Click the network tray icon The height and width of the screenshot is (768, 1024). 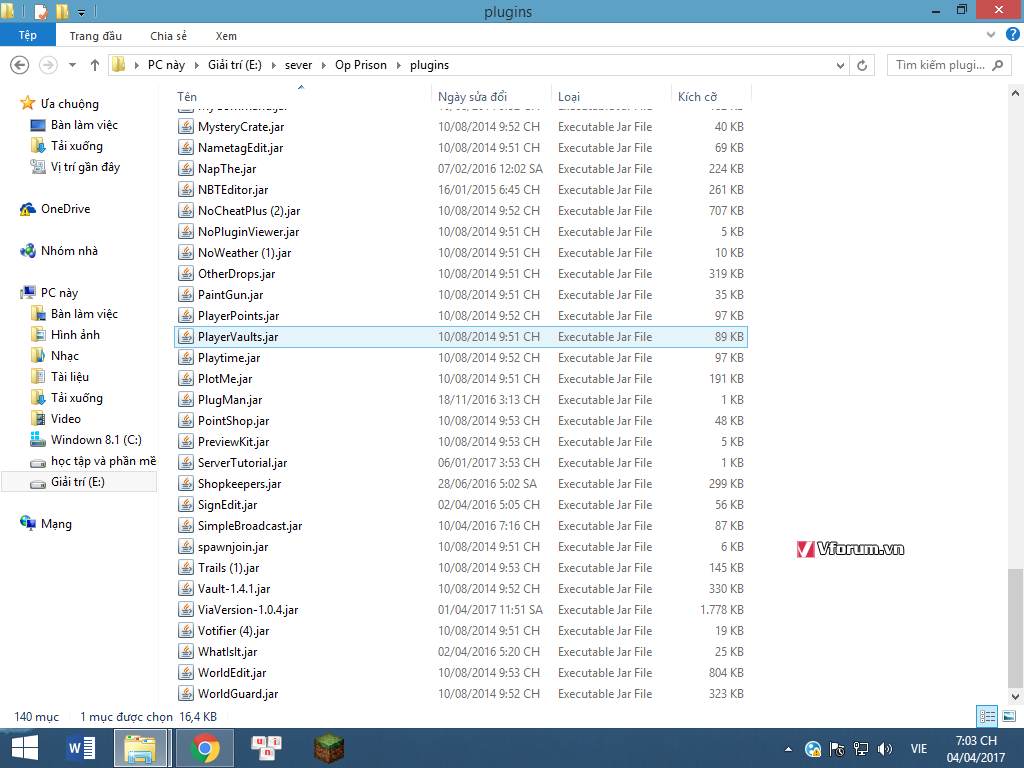[x=861, y=749]
